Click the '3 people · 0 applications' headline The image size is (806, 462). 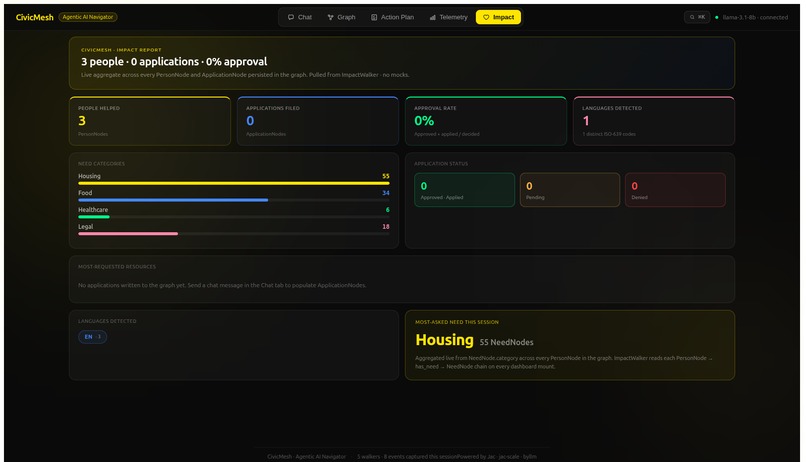click(174, 62)
